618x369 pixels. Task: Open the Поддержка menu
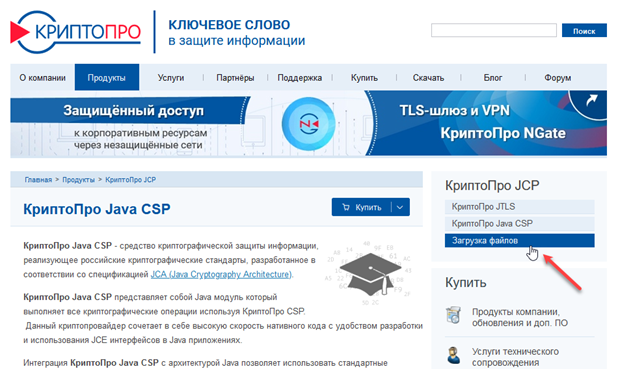300,78
